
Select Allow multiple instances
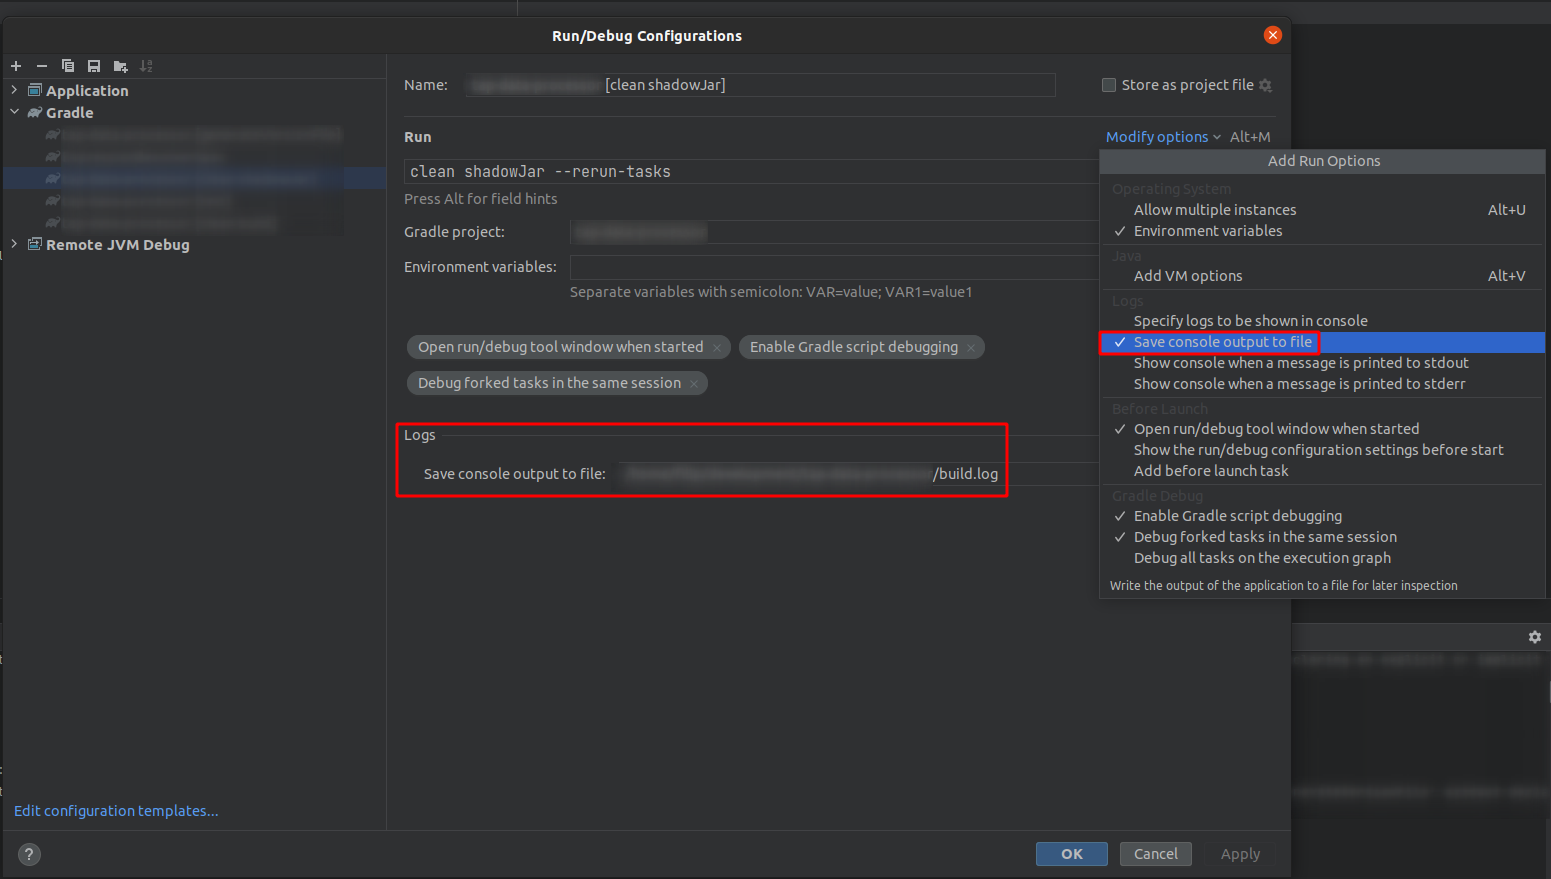click(x=1322, y=210)
